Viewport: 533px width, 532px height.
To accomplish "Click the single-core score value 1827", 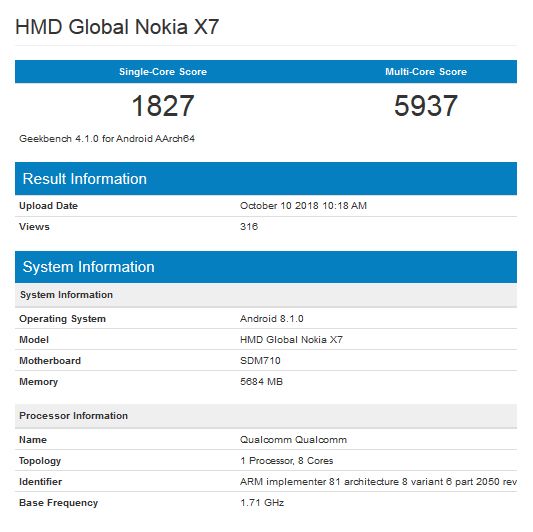I will click(x=163, y=106).
